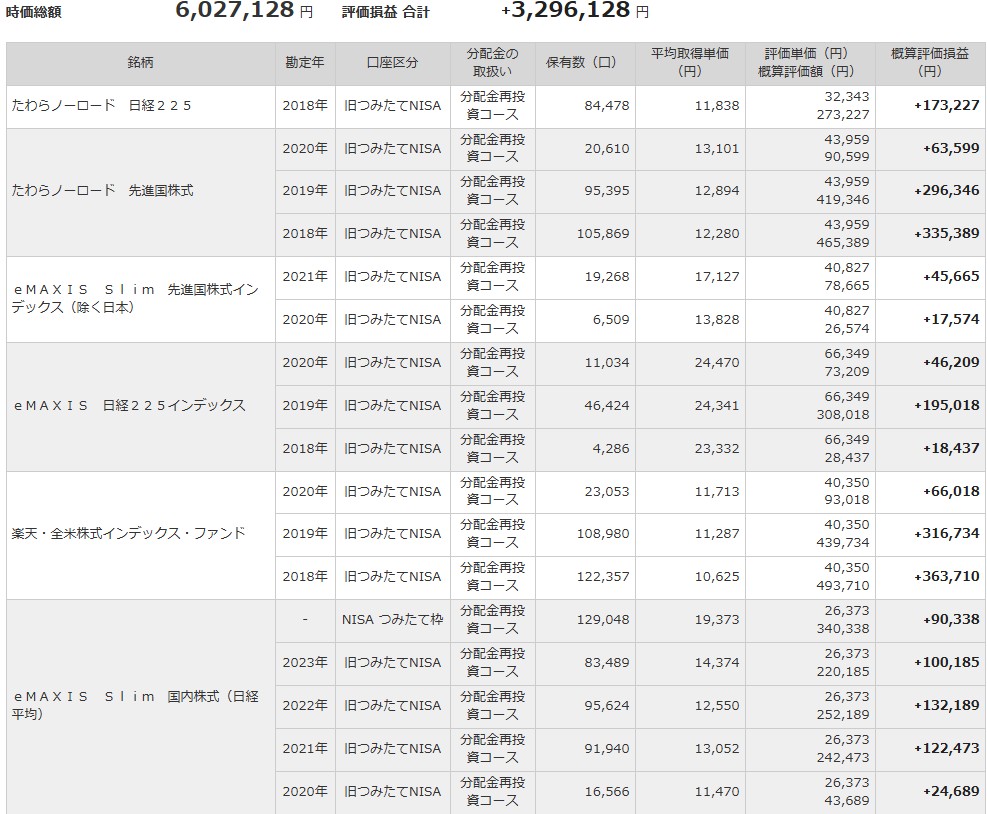Open the たわらノーロード 先進国株式 fund
Screen dimensions: 987x814
point(102,191)
